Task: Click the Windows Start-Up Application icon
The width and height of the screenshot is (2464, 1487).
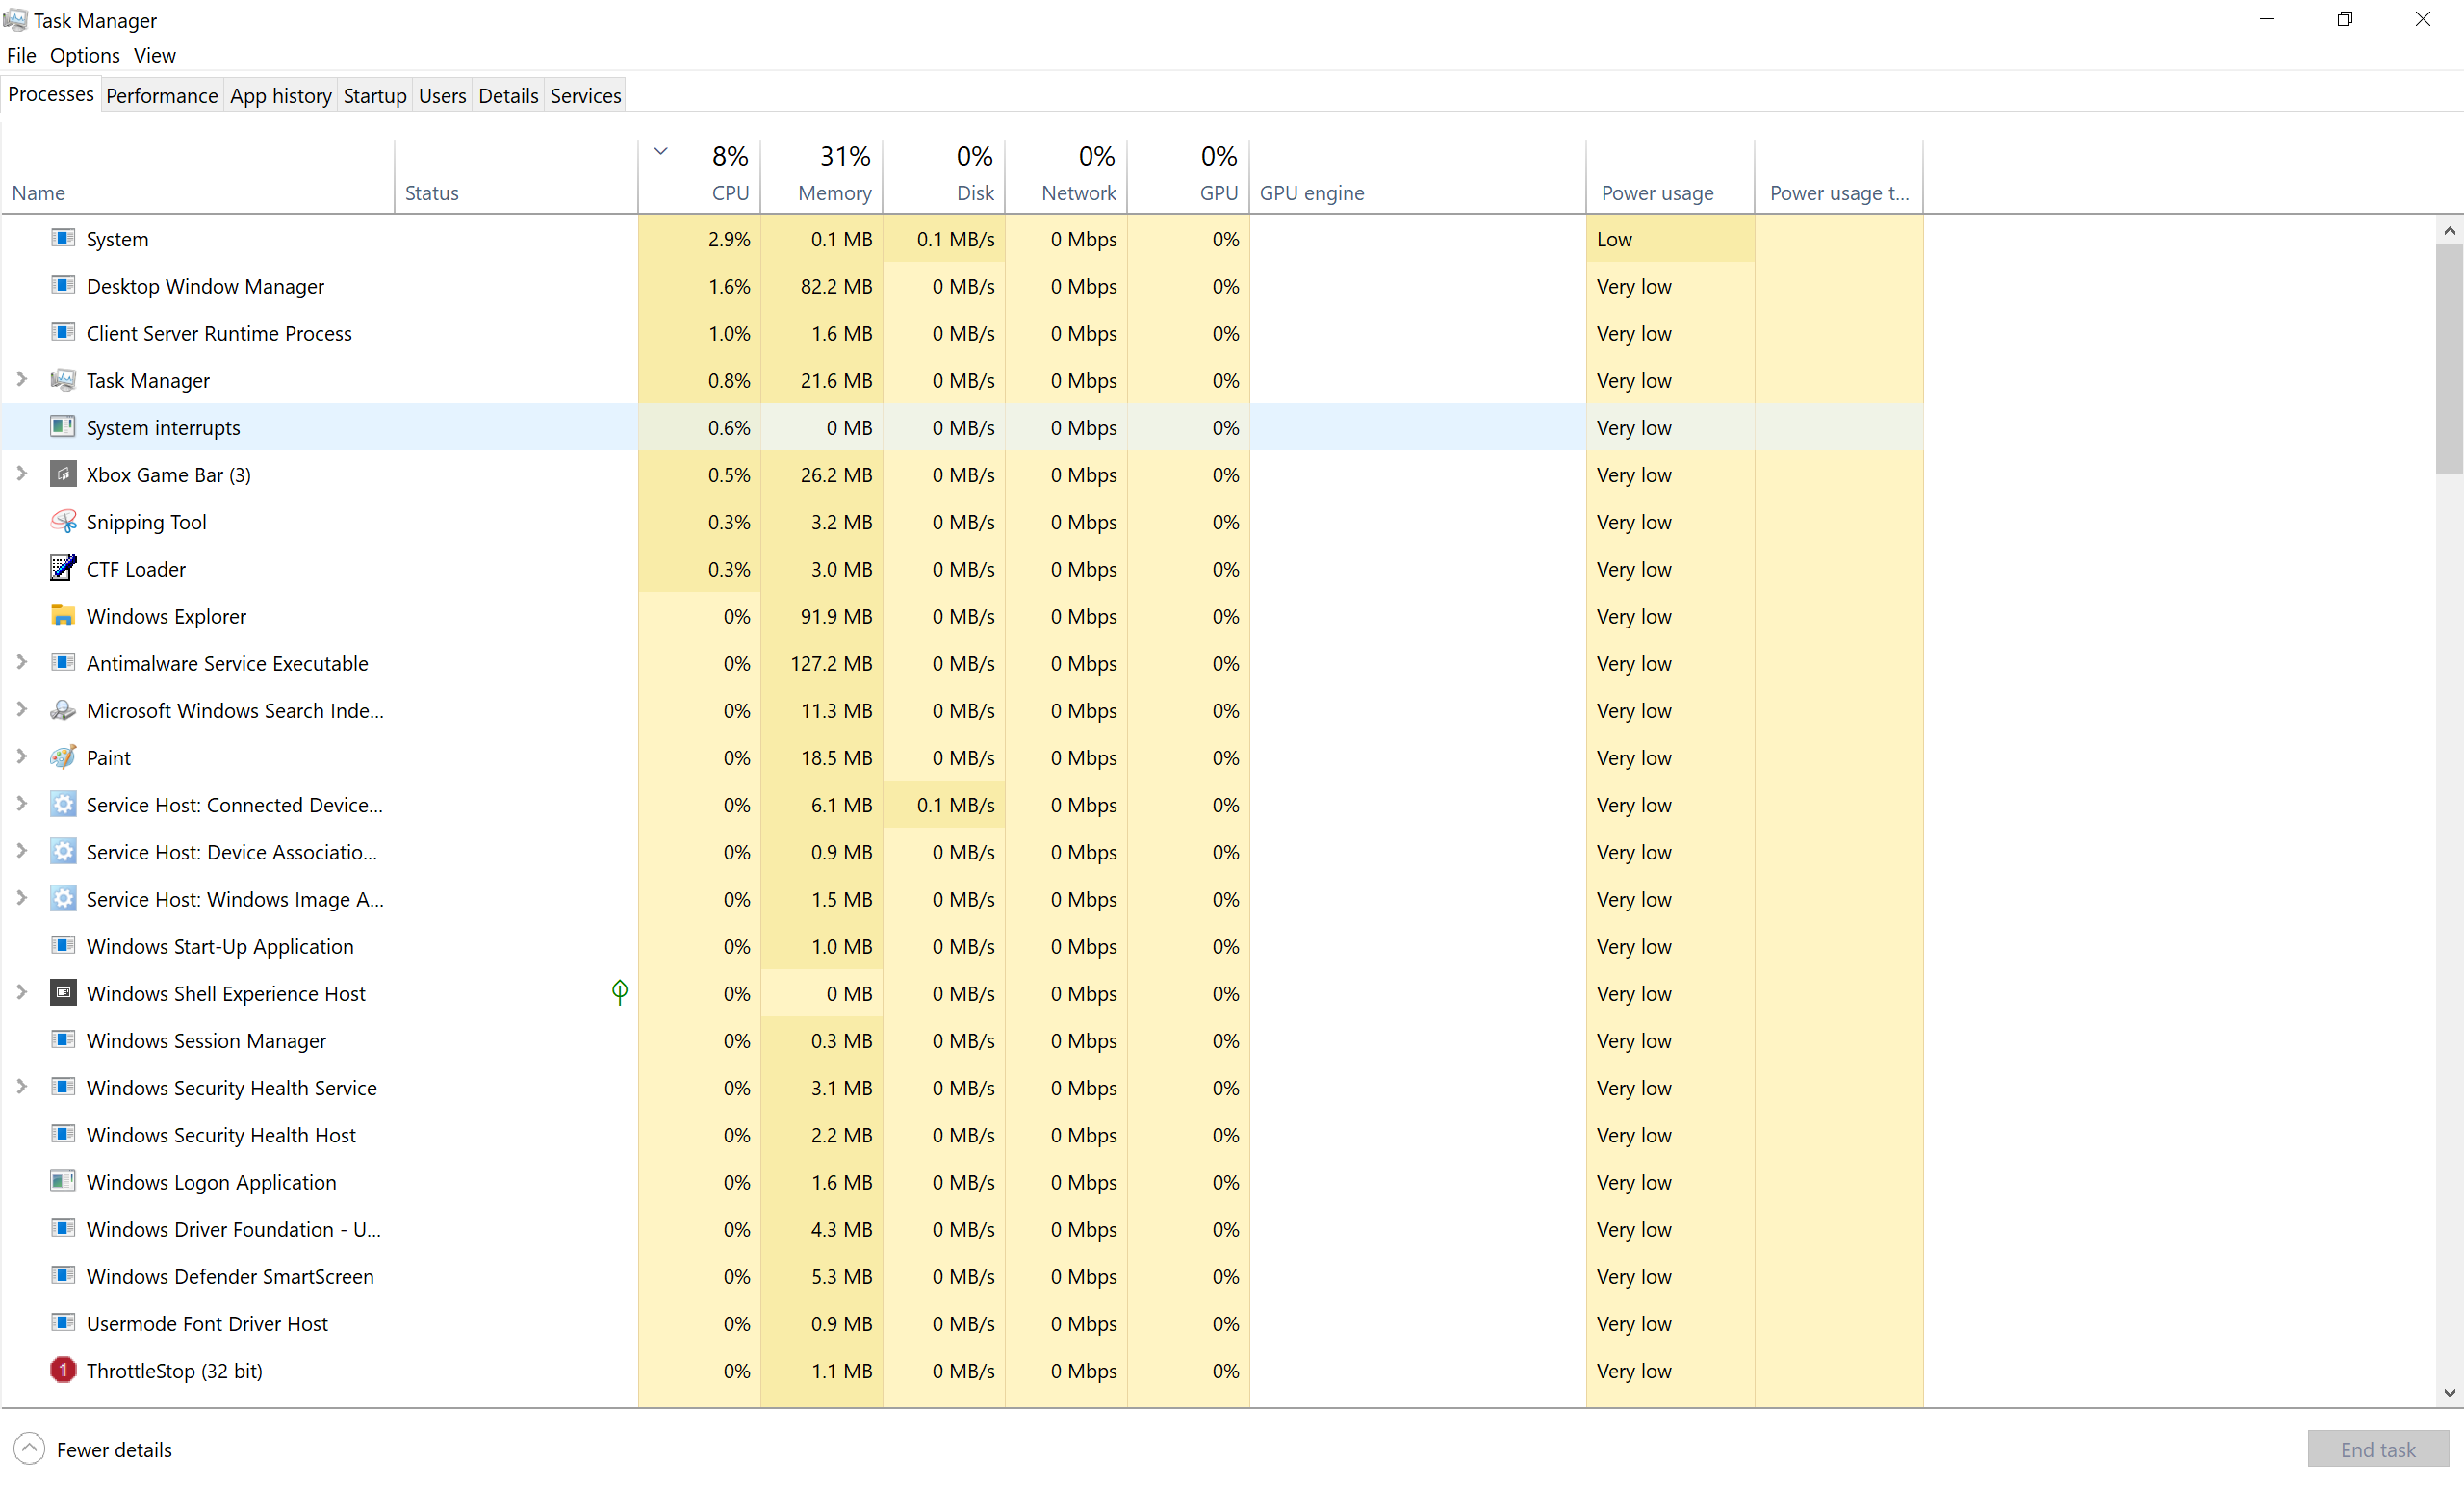Action: [x=63, y=944]
